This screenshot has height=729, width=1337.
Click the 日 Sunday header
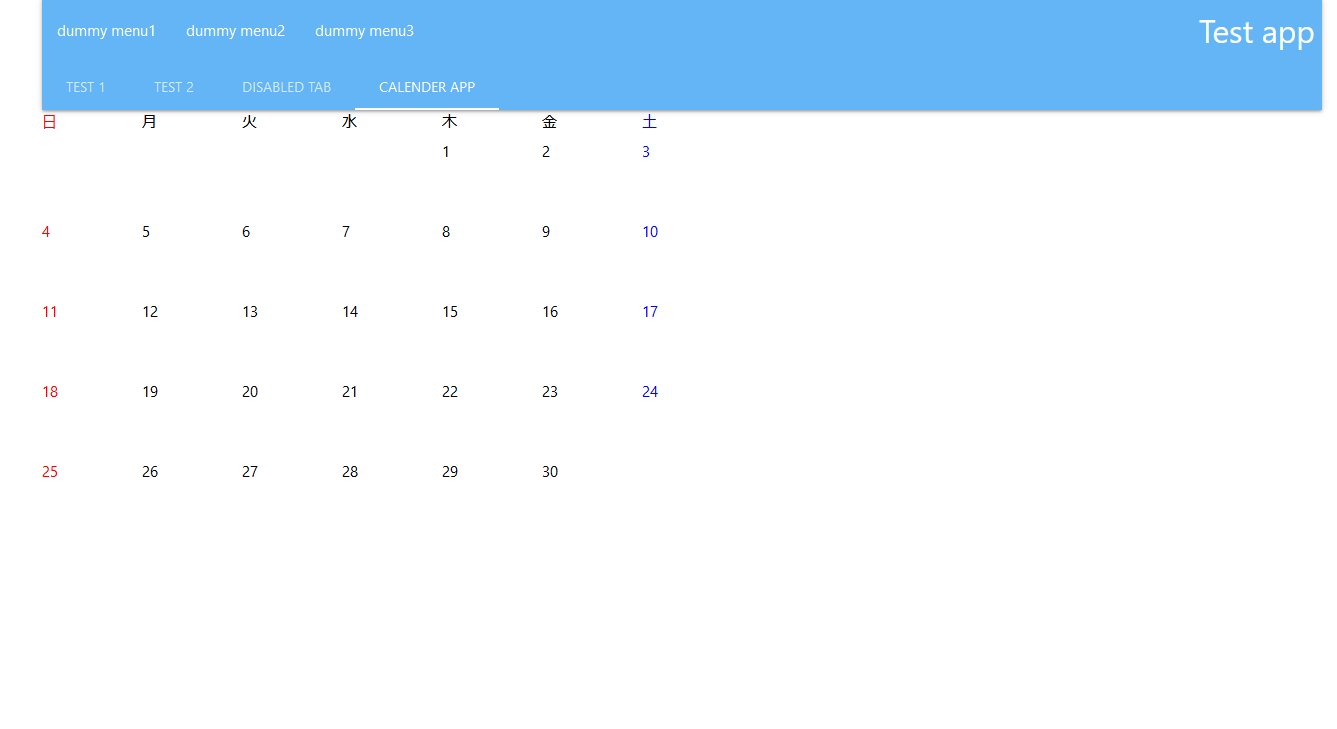pos(49,122)
